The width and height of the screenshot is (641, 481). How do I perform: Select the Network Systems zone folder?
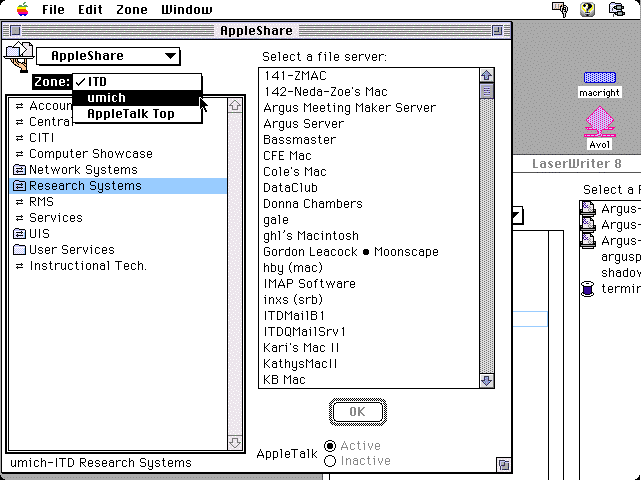click(x=118, y=170)
